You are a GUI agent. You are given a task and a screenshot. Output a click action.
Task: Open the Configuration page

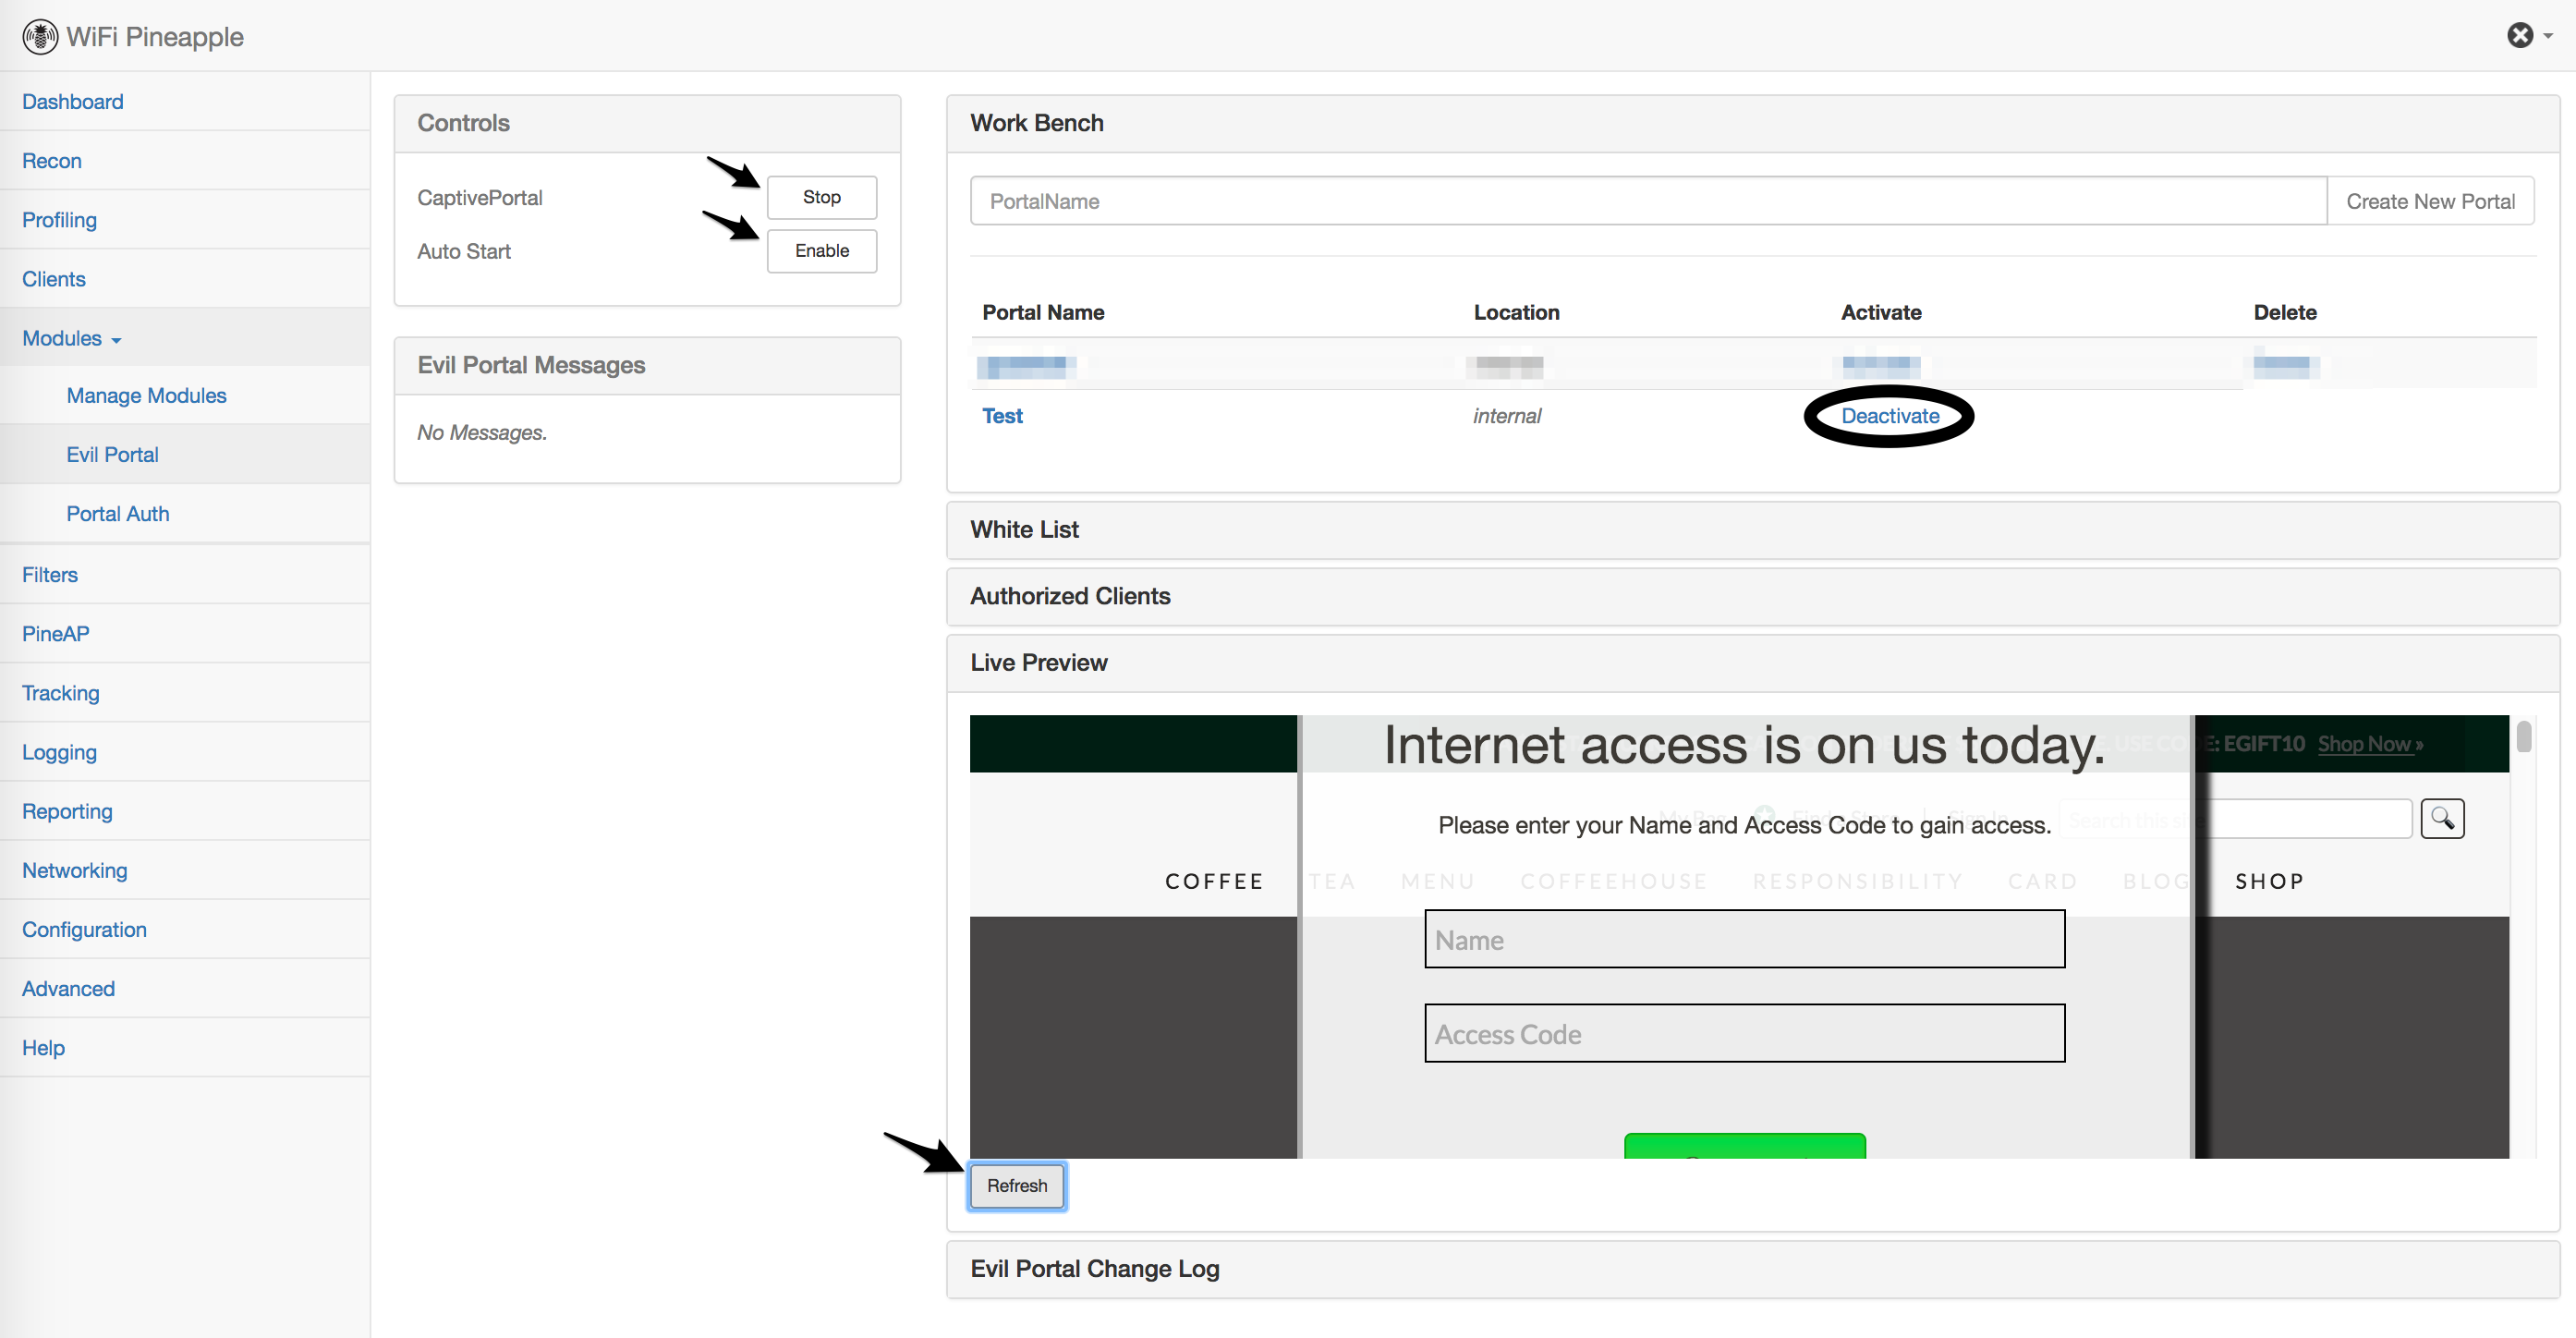84,928
